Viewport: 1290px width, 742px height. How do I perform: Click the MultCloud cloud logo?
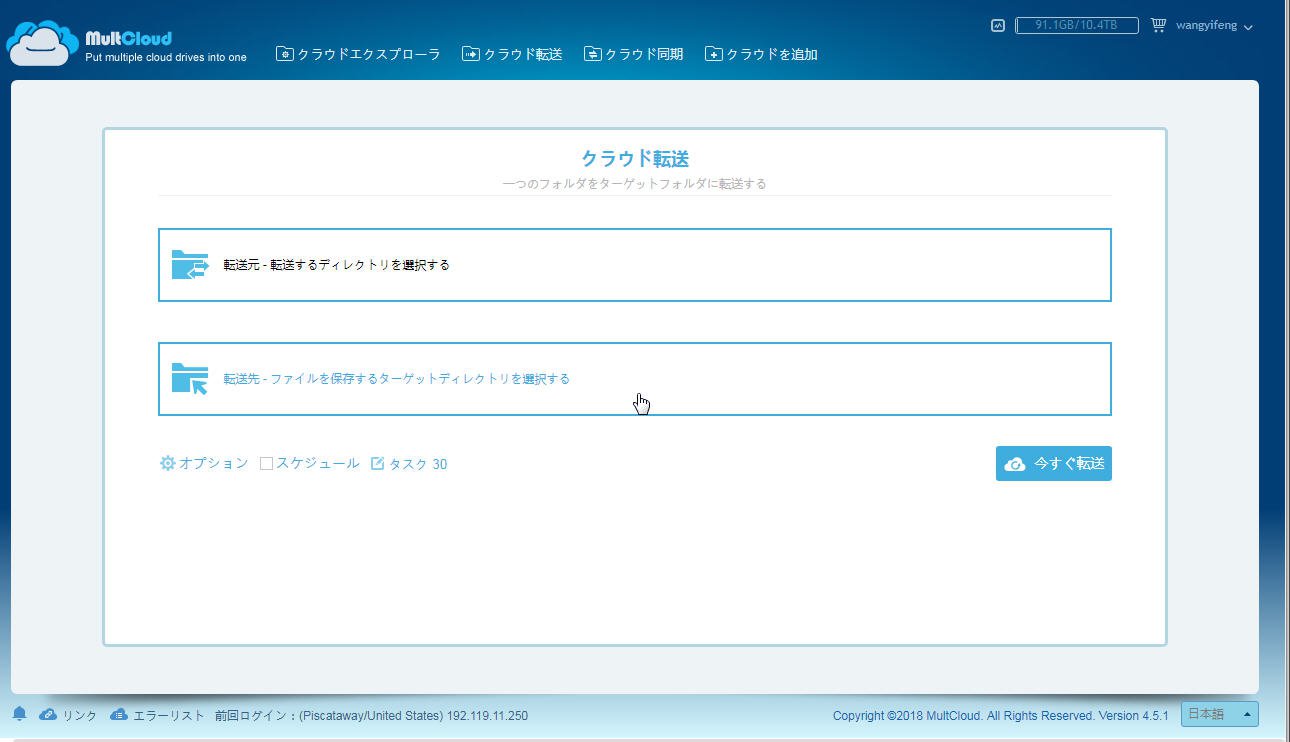point(42,42)
